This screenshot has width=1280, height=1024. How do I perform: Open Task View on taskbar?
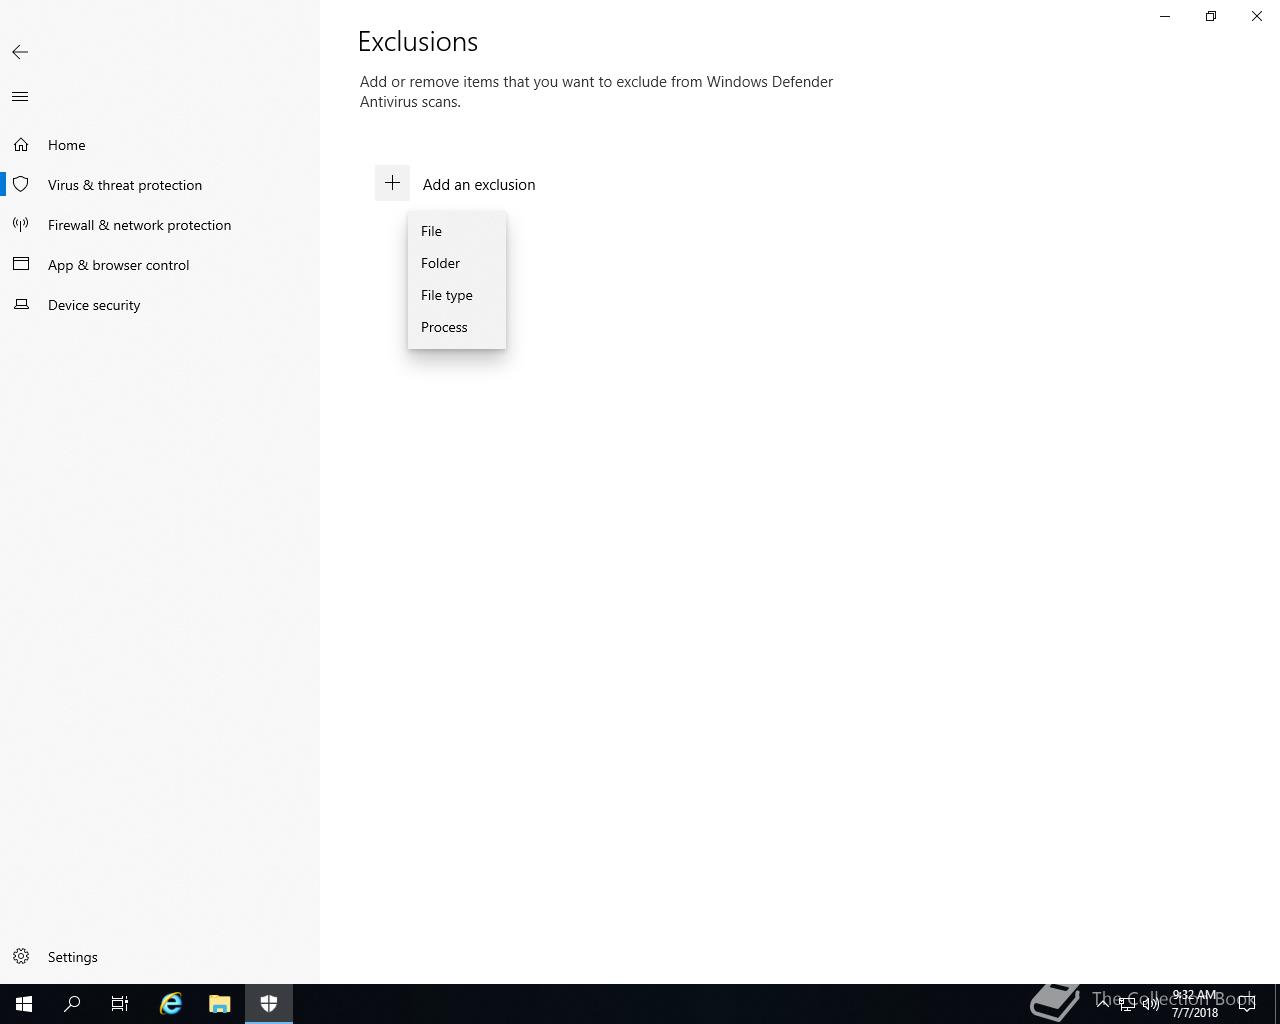click(x=120, y=1004)
